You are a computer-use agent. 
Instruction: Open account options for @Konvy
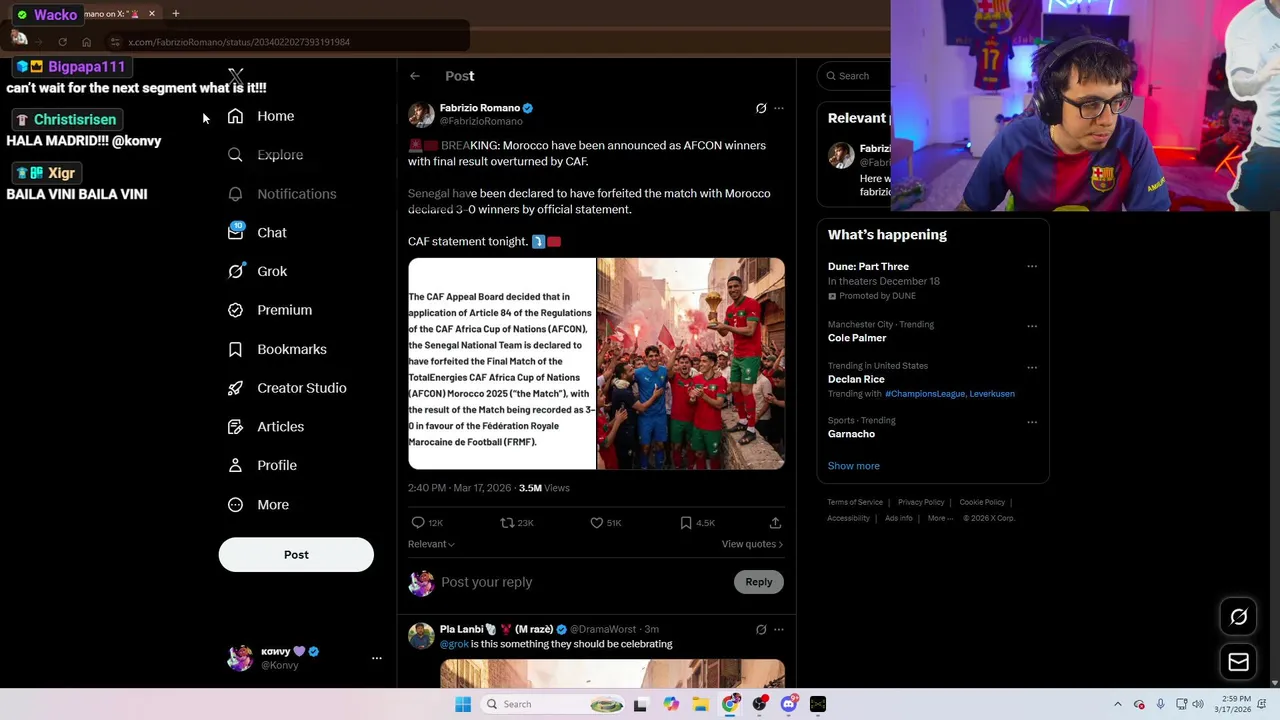coord(377,658)
